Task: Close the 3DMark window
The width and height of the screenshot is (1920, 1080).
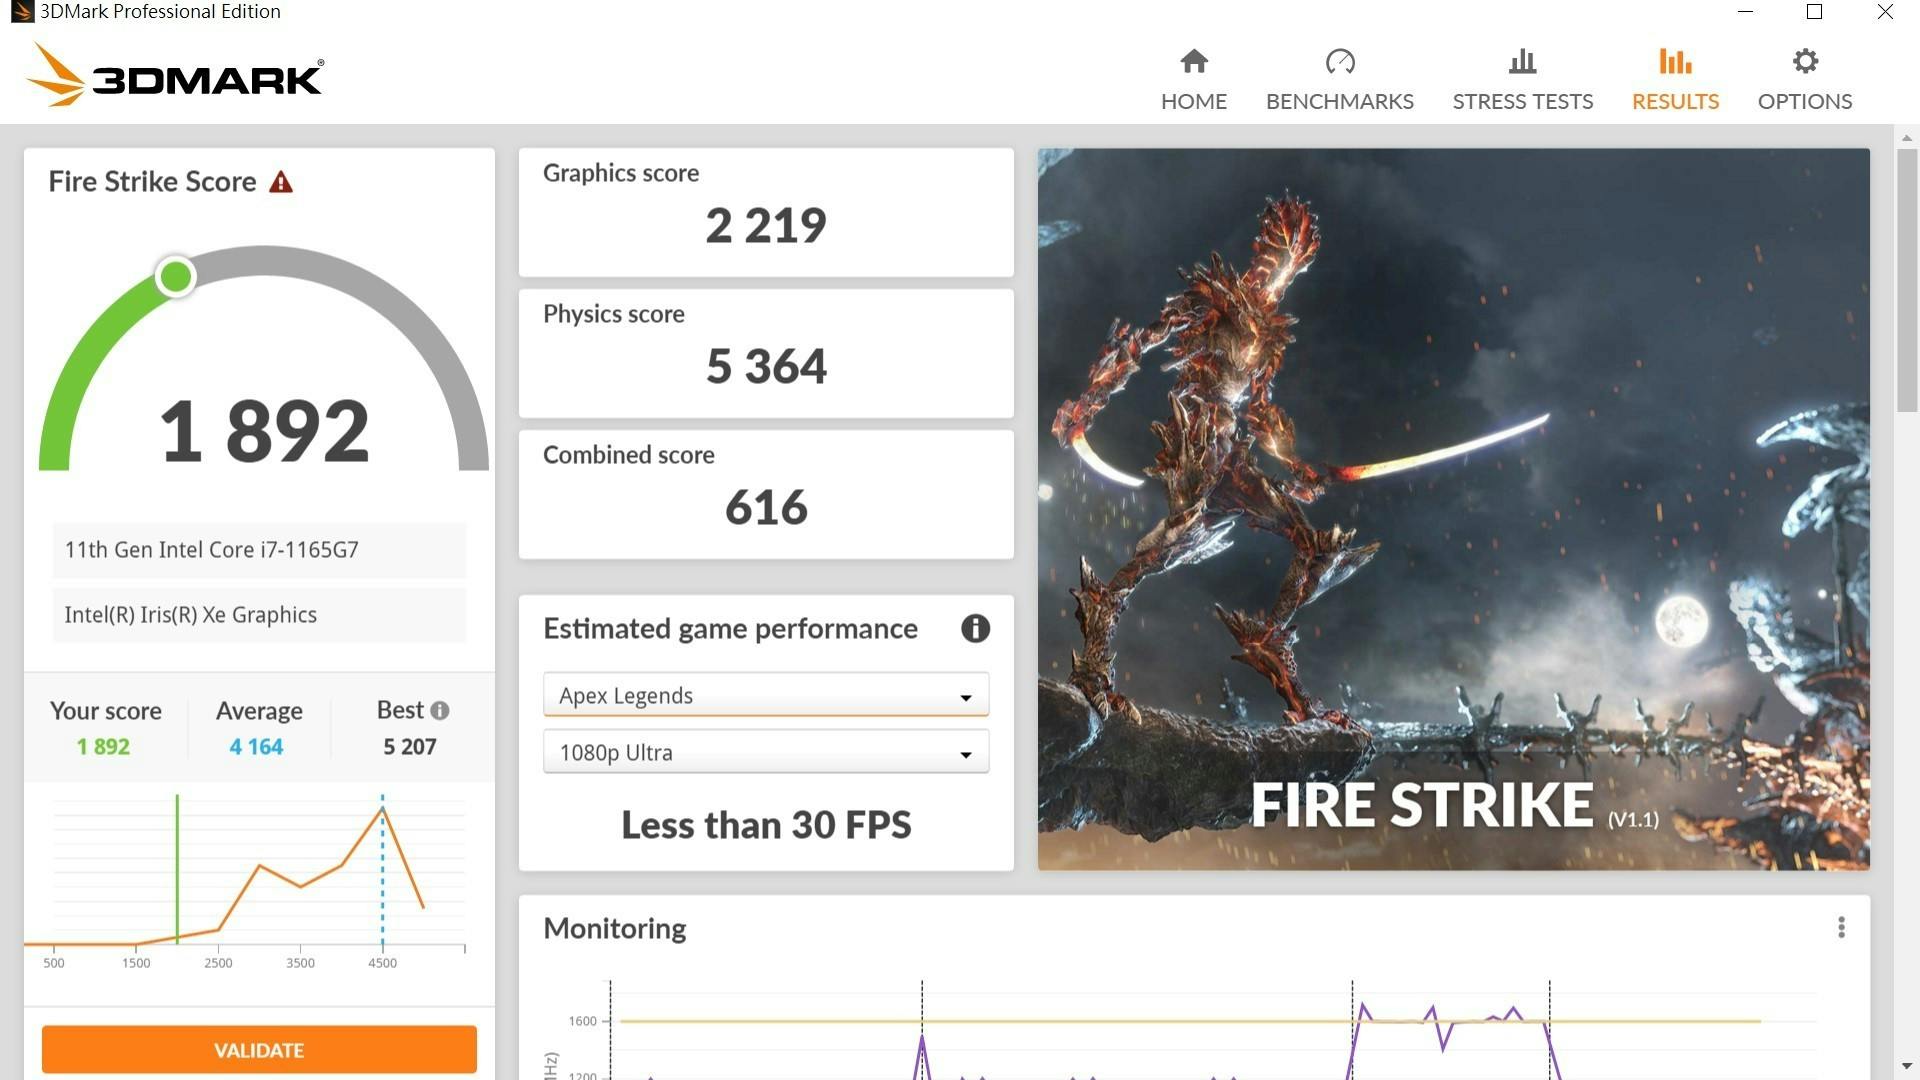Action: tap(1885, 12)
